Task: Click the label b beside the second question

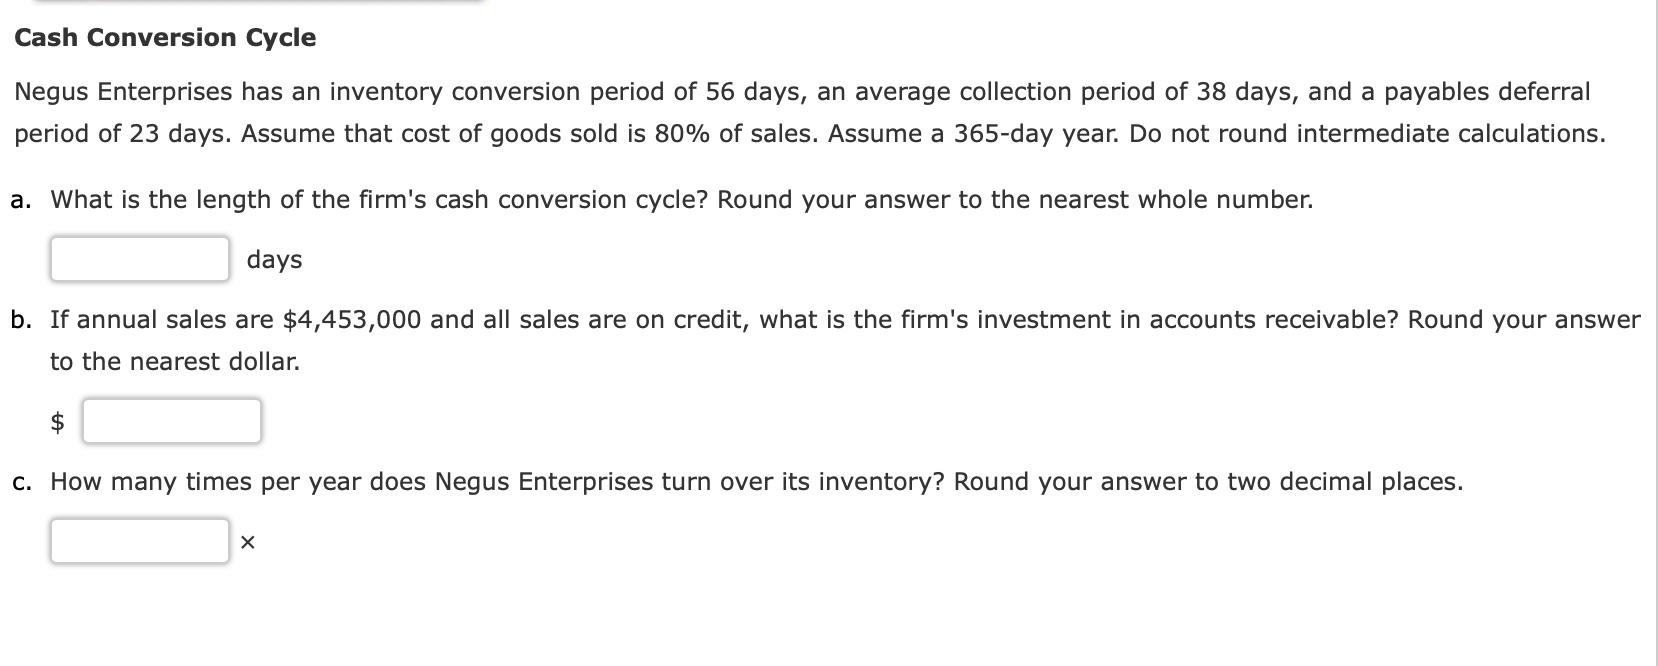Action: click(x=18, y=319)
